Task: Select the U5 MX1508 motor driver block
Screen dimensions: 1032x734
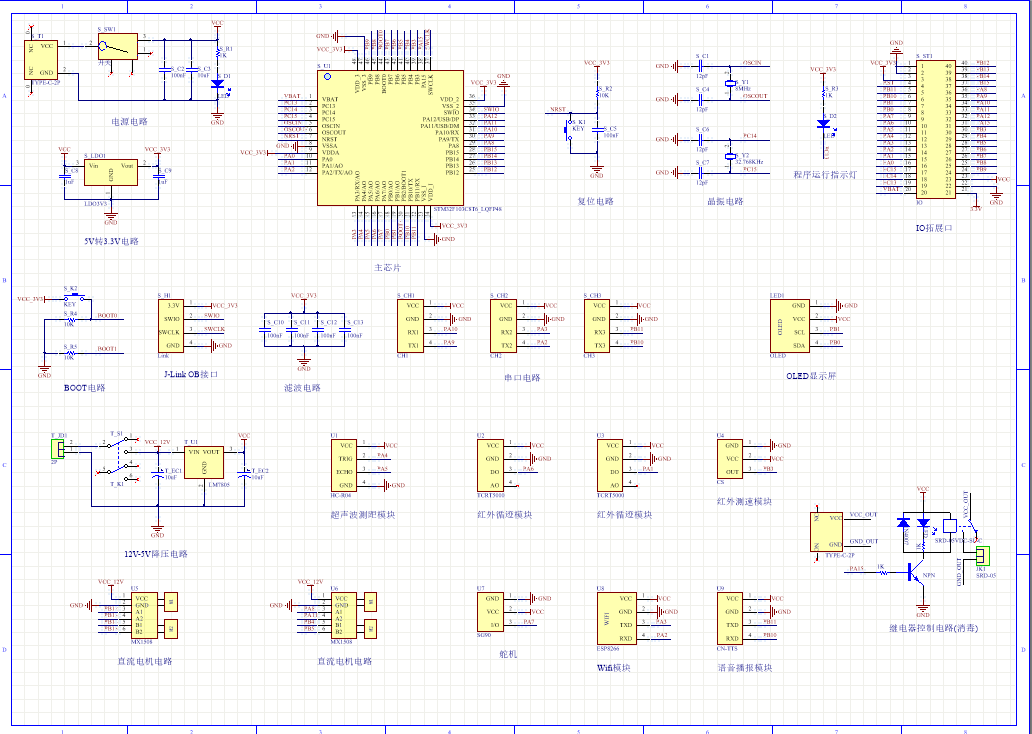Action: coord(144,614)
